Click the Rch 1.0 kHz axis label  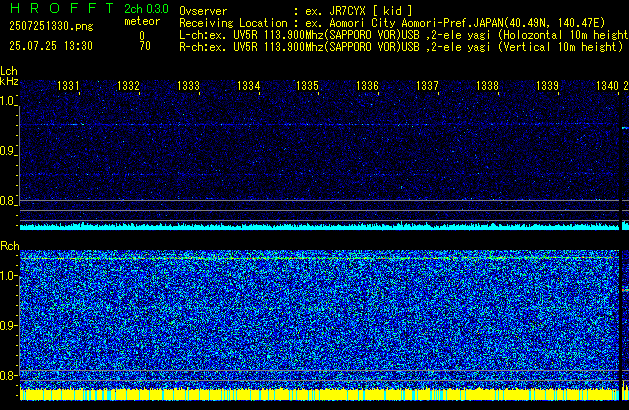coord(8,276)
